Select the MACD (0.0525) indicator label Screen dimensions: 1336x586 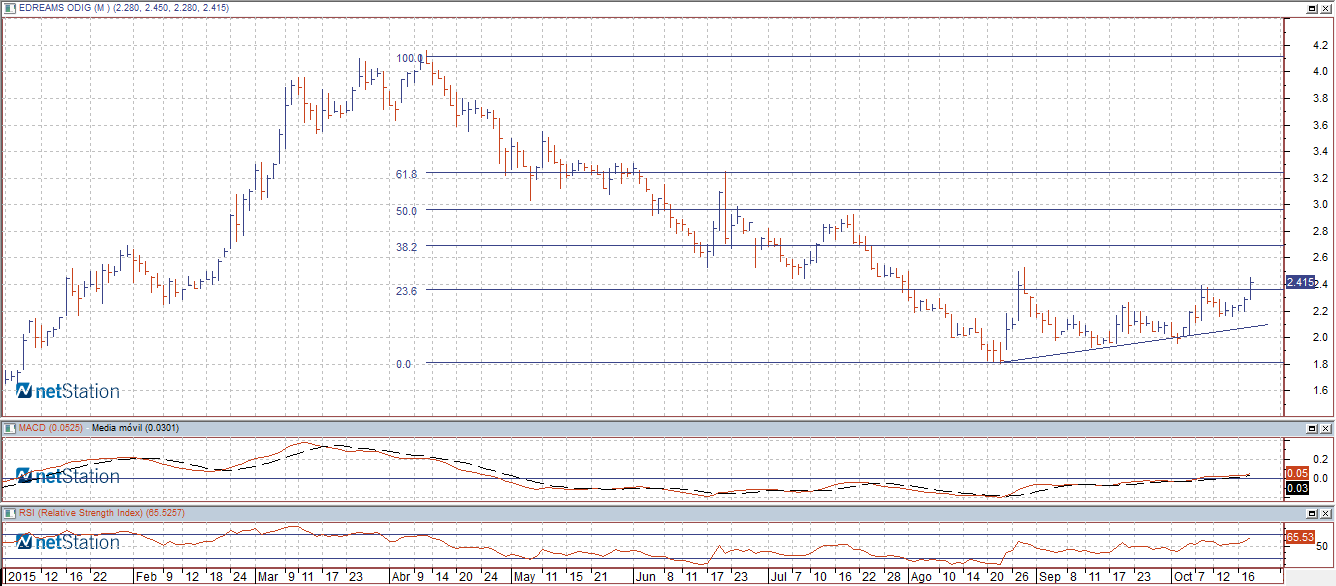click(51, 428)
